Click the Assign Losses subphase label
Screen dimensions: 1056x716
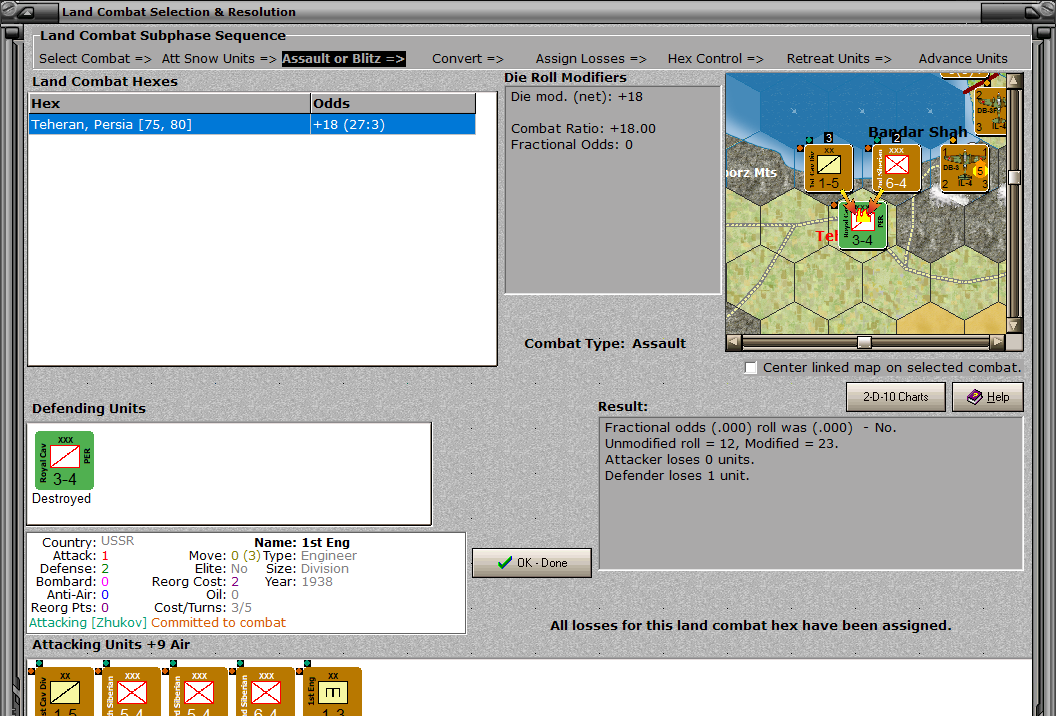[x=591, y=59]
